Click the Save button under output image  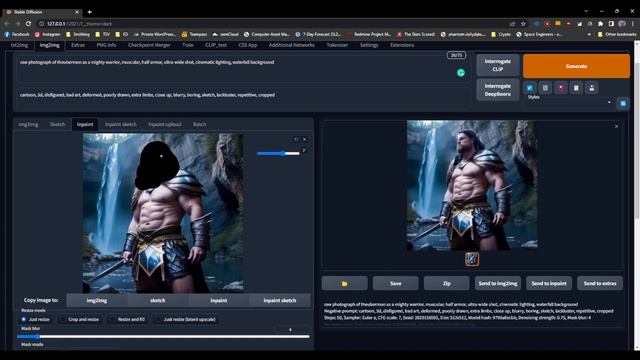click(396, 283)
